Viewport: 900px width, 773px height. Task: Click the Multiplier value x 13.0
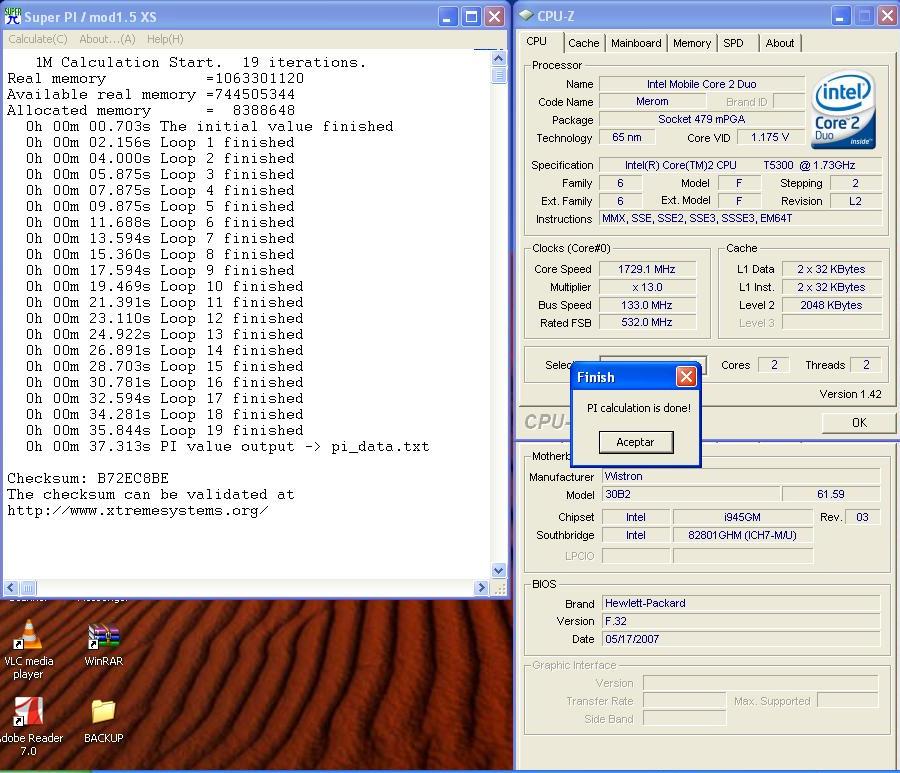pyautogui.click(x=647, y=287)
